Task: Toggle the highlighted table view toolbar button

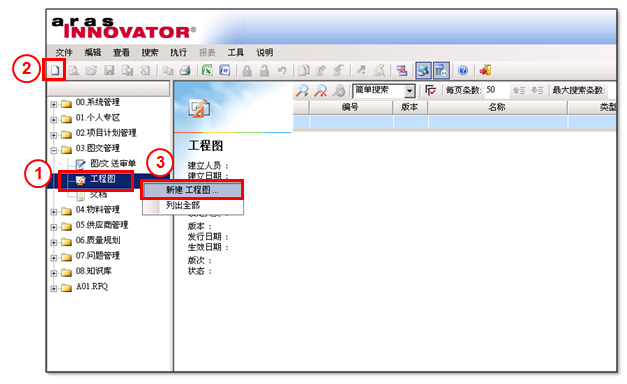Action: pos(441,71)
